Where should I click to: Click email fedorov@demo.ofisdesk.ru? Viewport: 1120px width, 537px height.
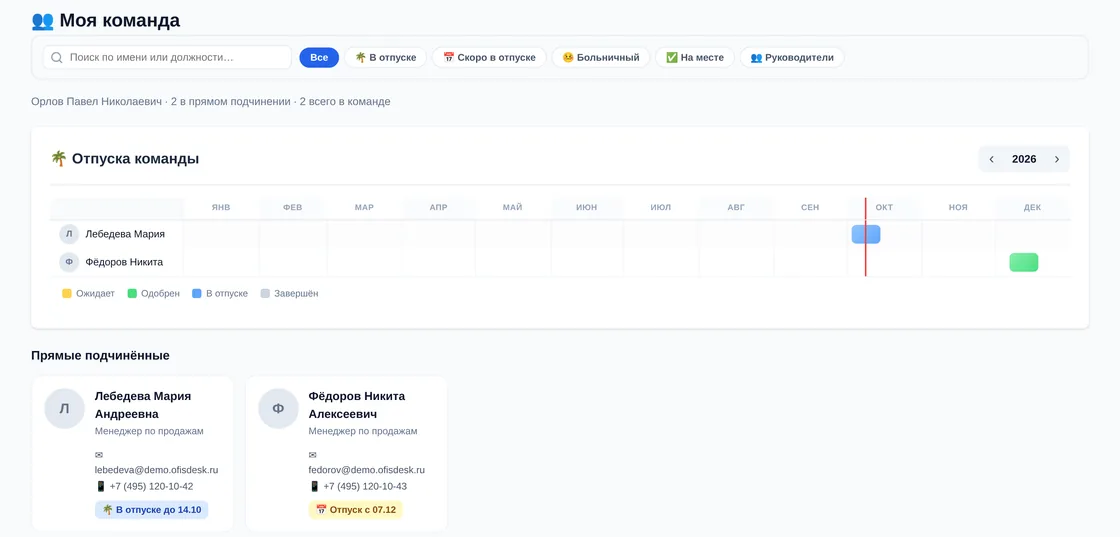[x=367, y=470]
